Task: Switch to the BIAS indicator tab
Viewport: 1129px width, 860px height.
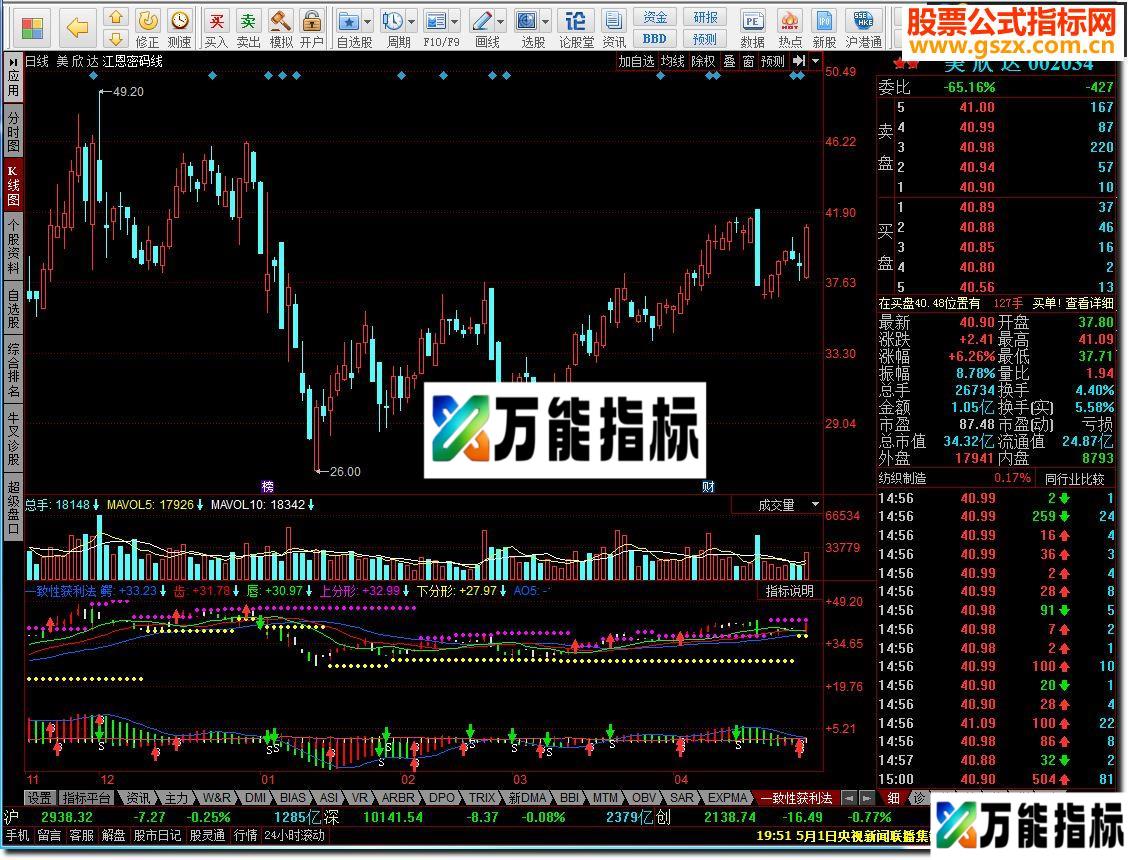Action: click(x=293, y=798)
